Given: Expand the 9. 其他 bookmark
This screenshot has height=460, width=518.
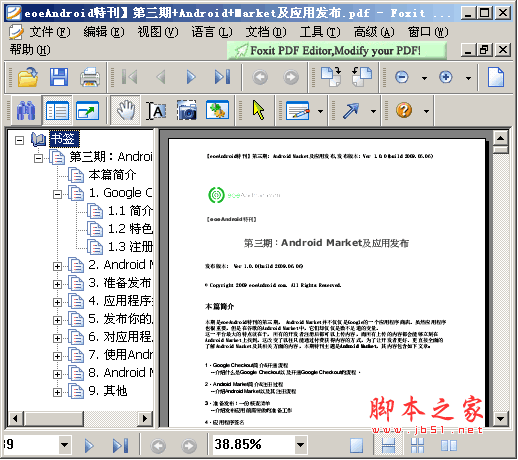Looking at the screenshot, I should pyautogui.click(x=57, y=392).
